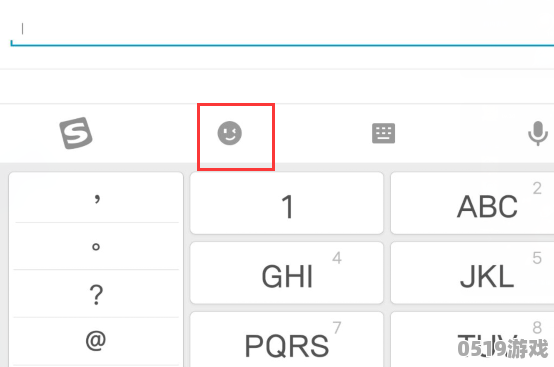Start voice input with the microphone icon
Viewport: 554px width, 367px height.
tap(538, 133)
